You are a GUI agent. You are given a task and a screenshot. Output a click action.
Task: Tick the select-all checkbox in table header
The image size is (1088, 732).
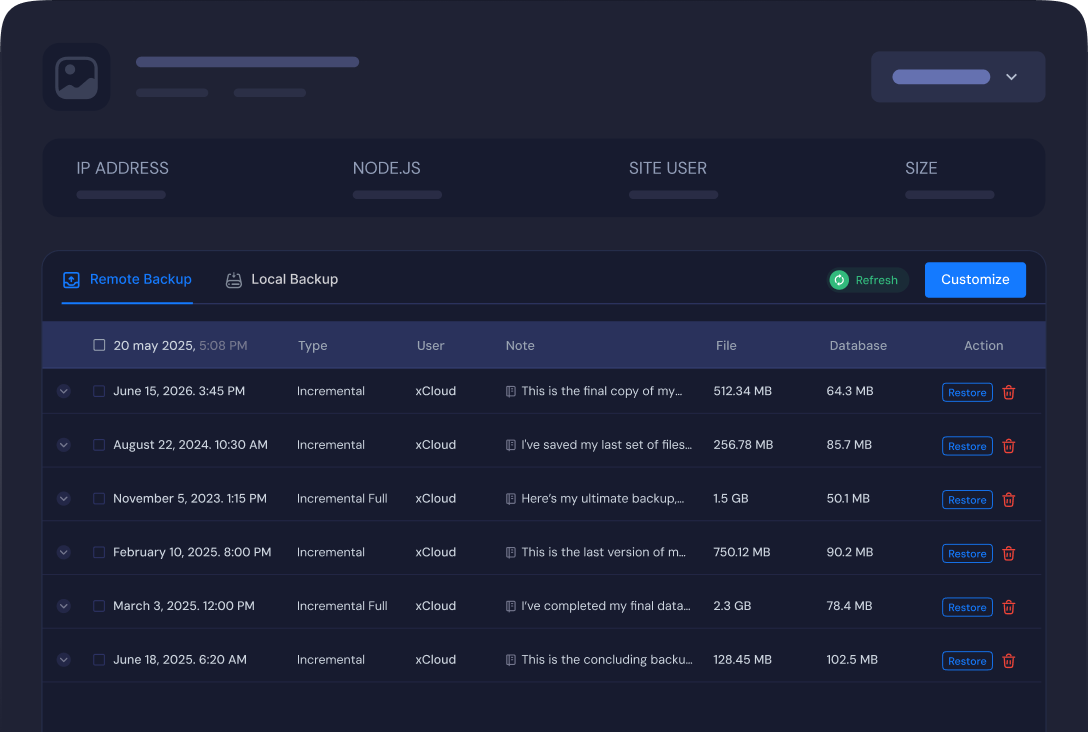point(99,345)
